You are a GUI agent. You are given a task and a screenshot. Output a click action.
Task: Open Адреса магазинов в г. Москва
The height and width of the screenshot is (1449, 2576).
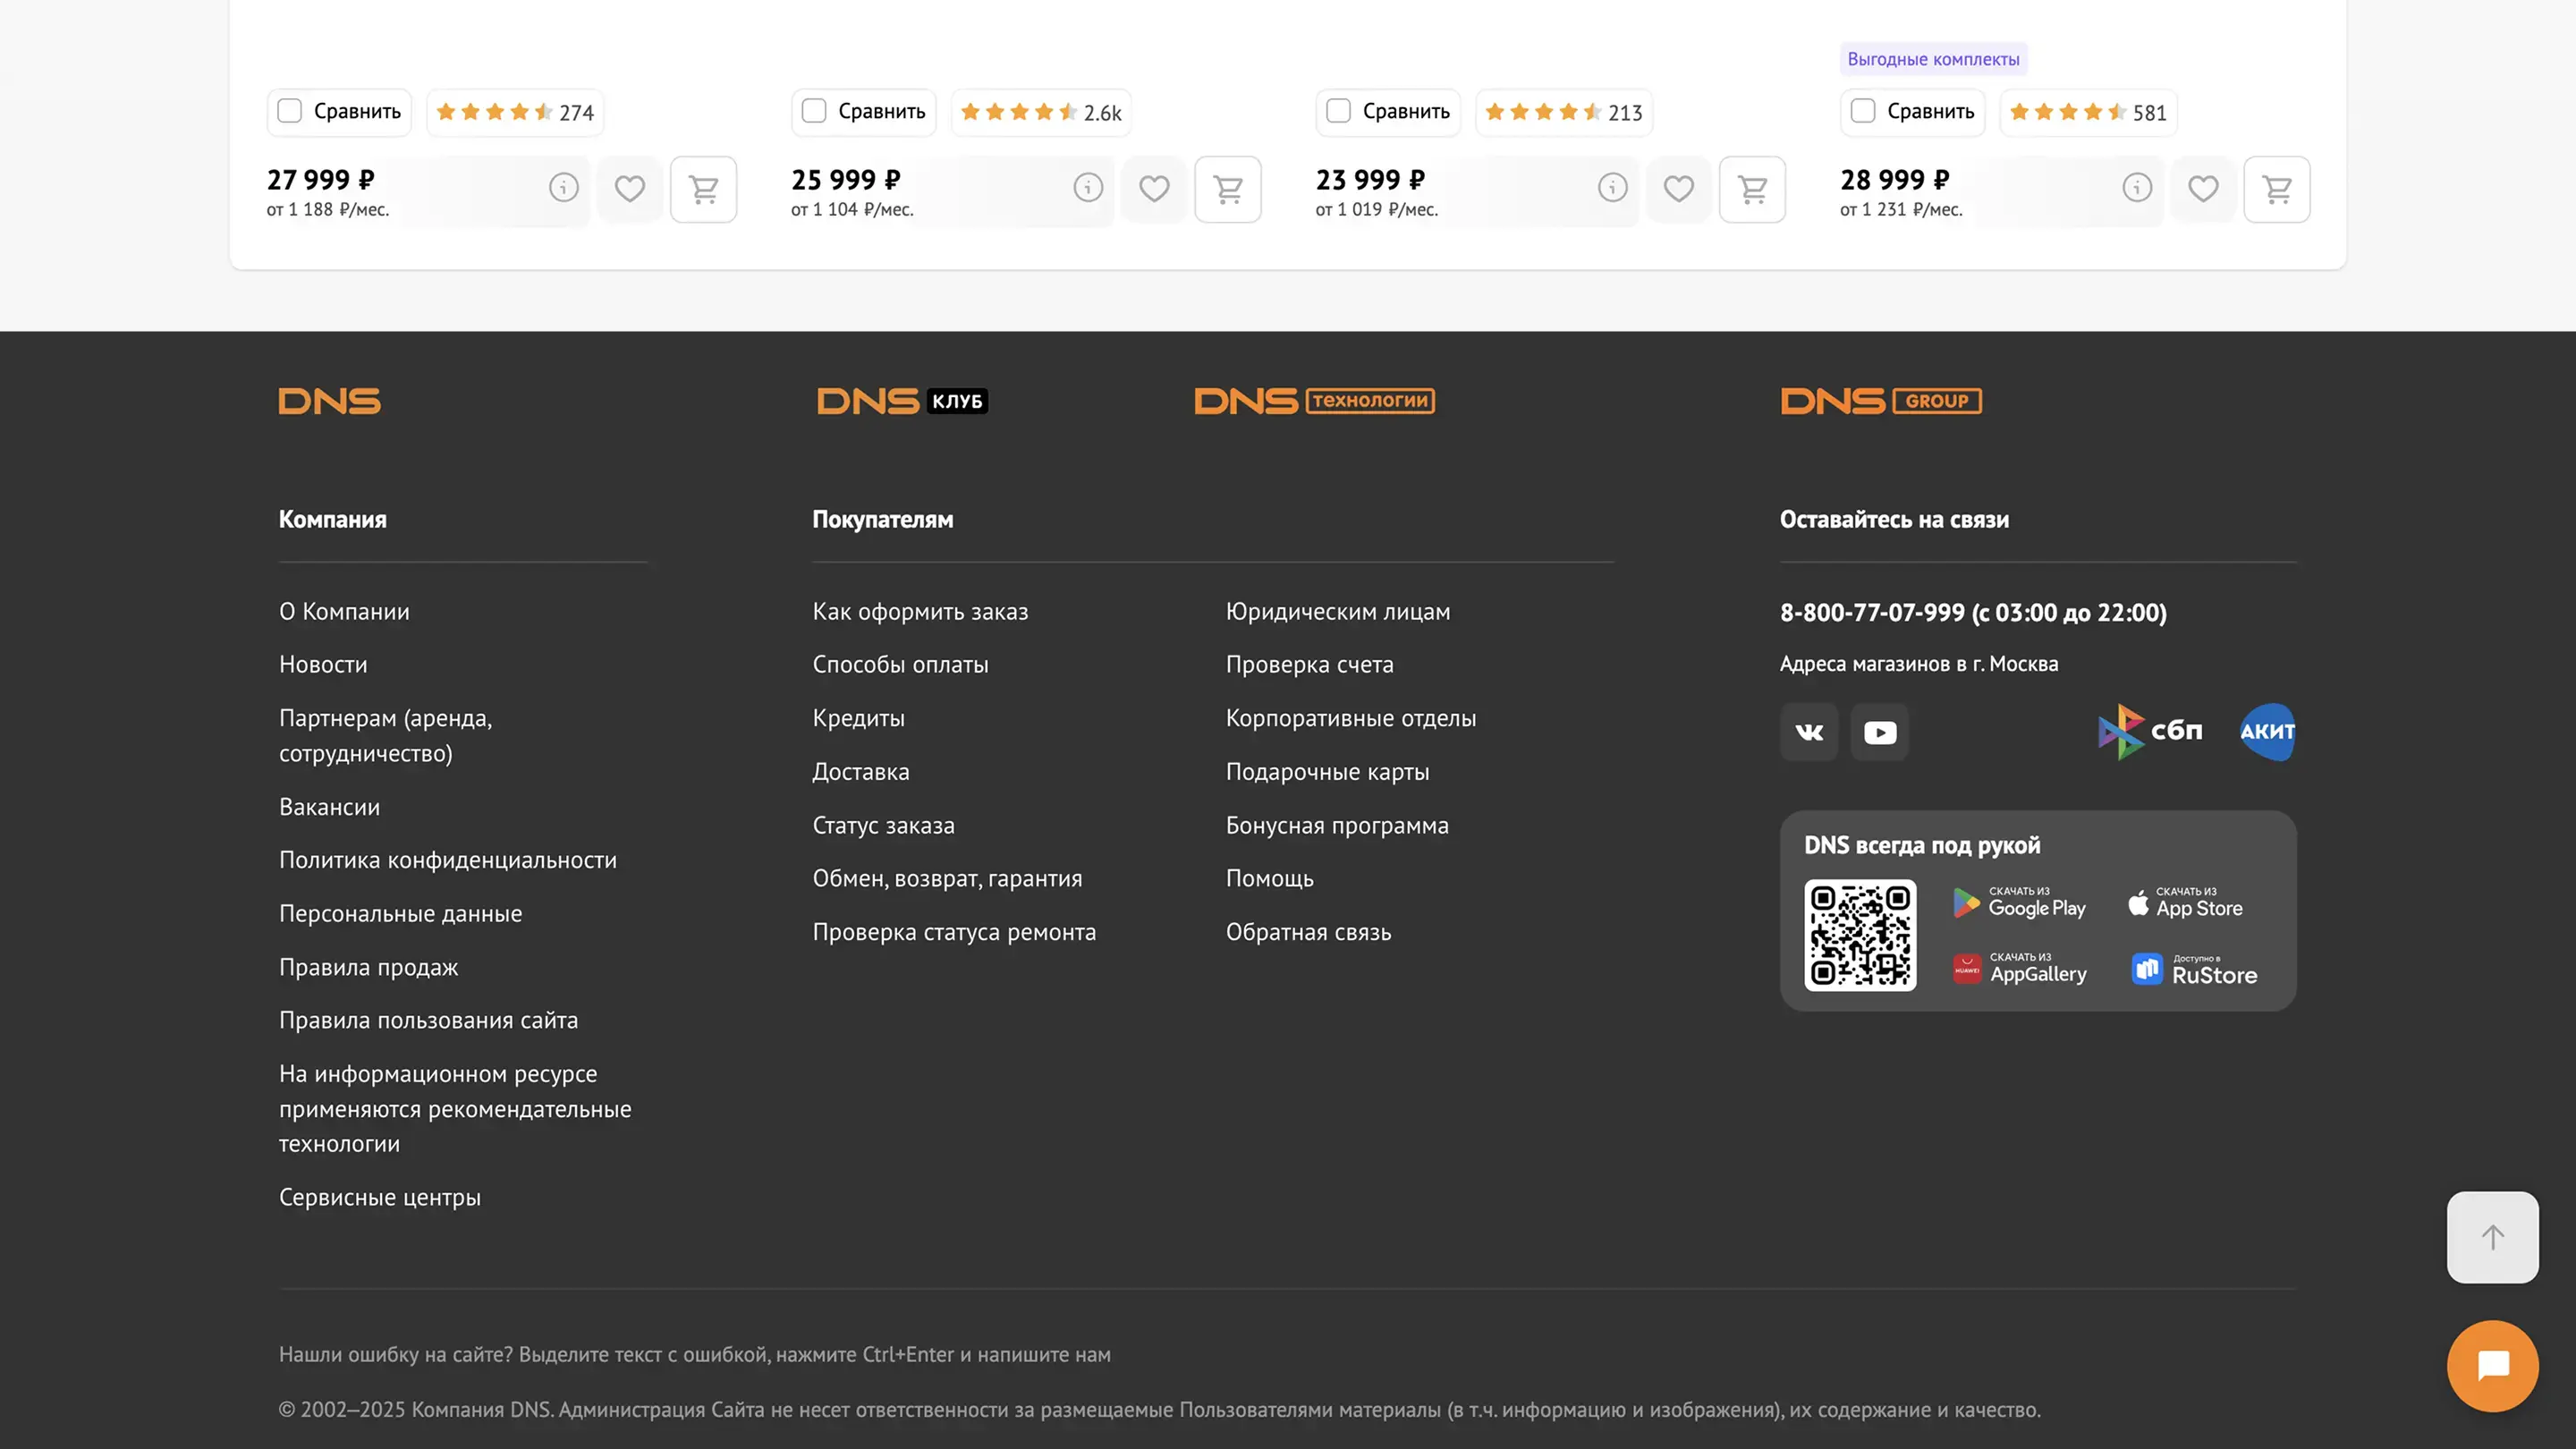[1918, 664]
